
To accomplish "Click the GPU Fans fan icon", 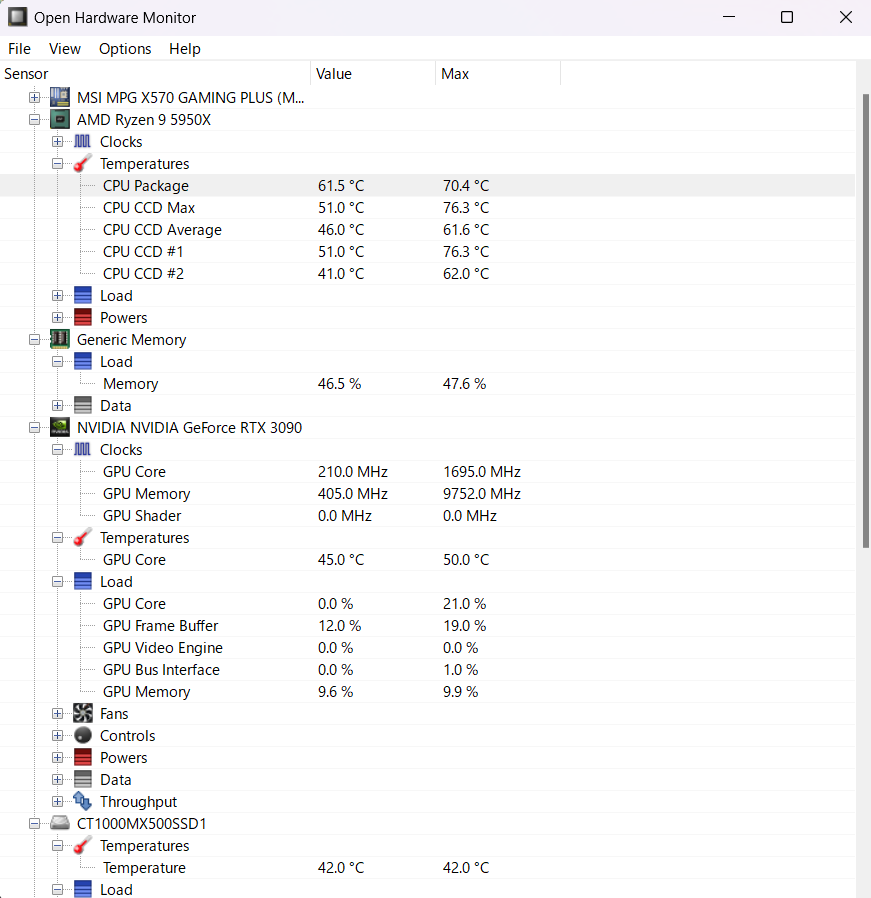I will click(82, 714).
